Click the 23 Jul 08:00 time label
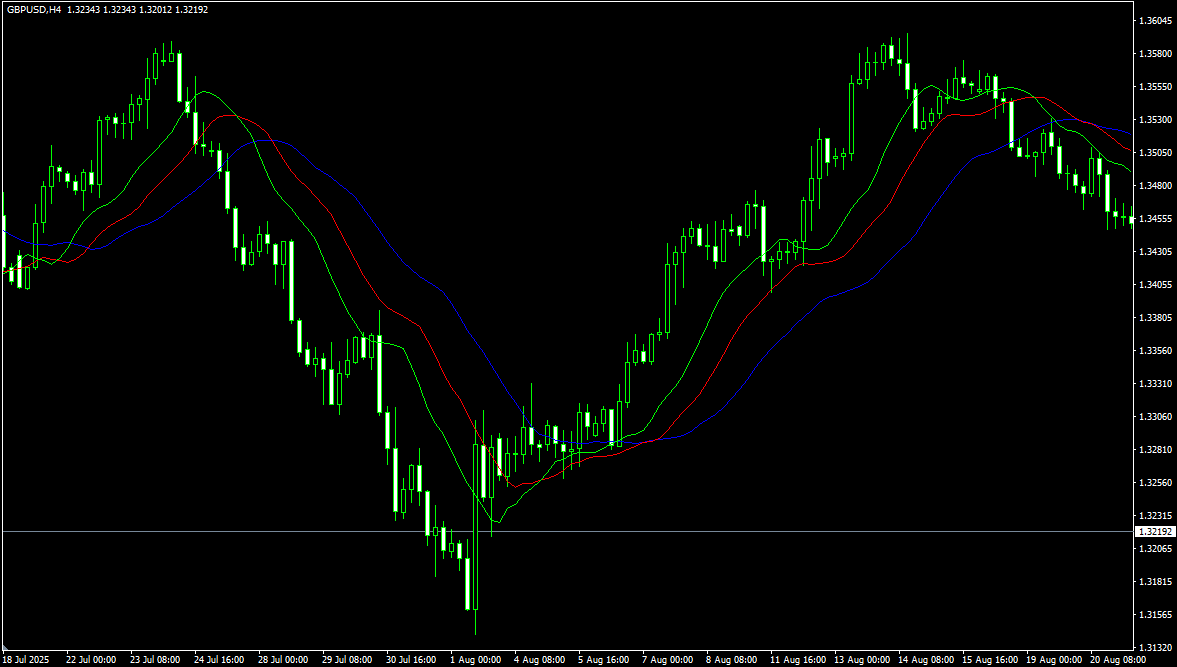 pyautogui.click(x=155, y=660)
